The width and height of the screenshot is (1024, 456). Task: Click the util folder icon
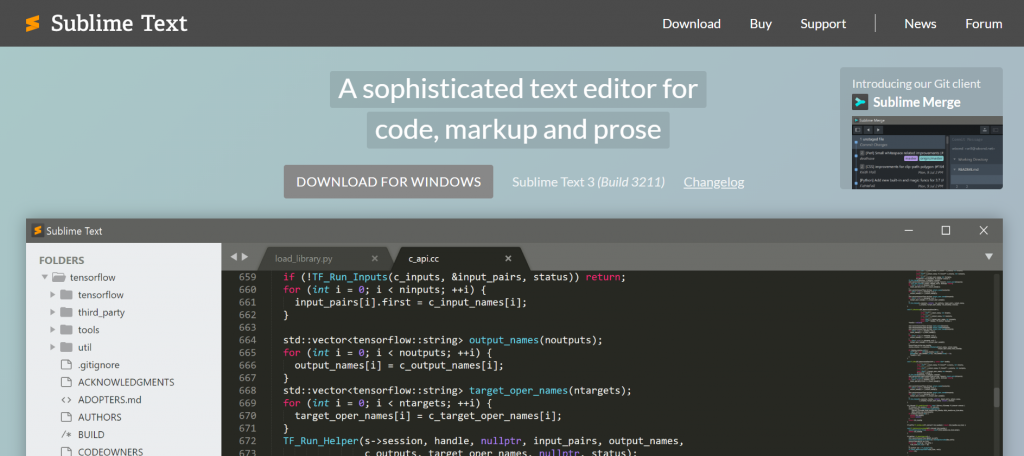[66, 347]
